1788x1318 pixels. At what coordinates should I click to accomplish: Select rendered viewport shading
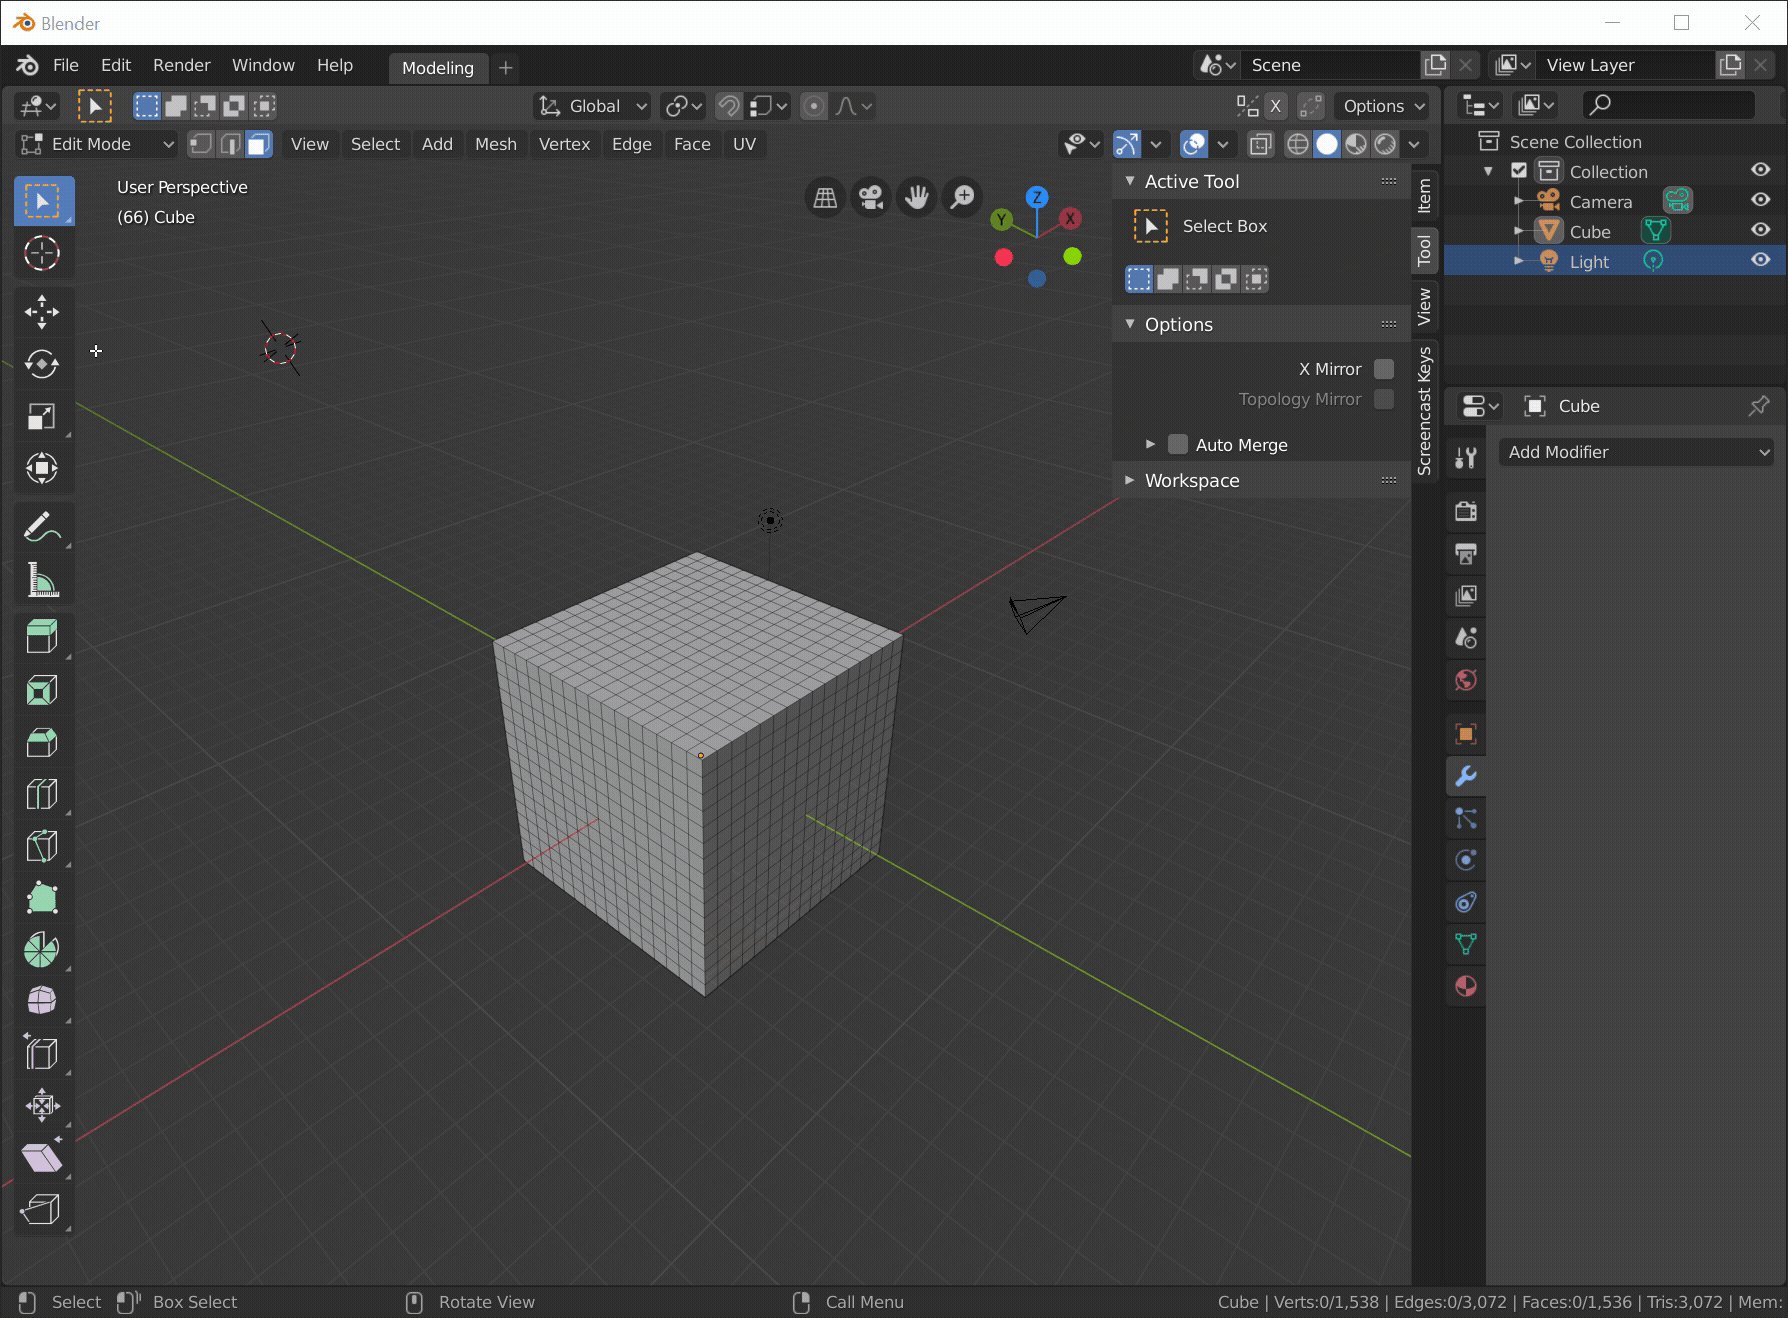click(1385, 144)
